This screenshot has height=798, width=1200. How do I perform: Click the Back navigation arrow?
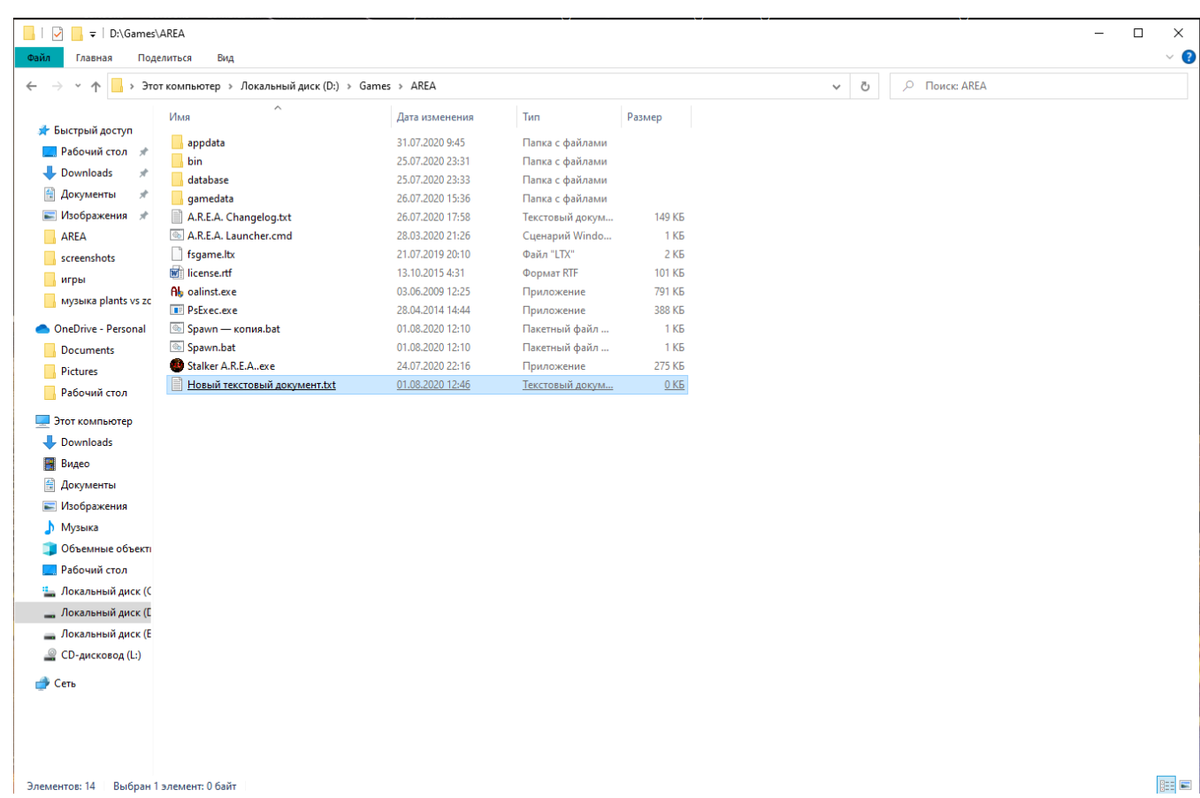pyautogui.click(x=32, y=86)
